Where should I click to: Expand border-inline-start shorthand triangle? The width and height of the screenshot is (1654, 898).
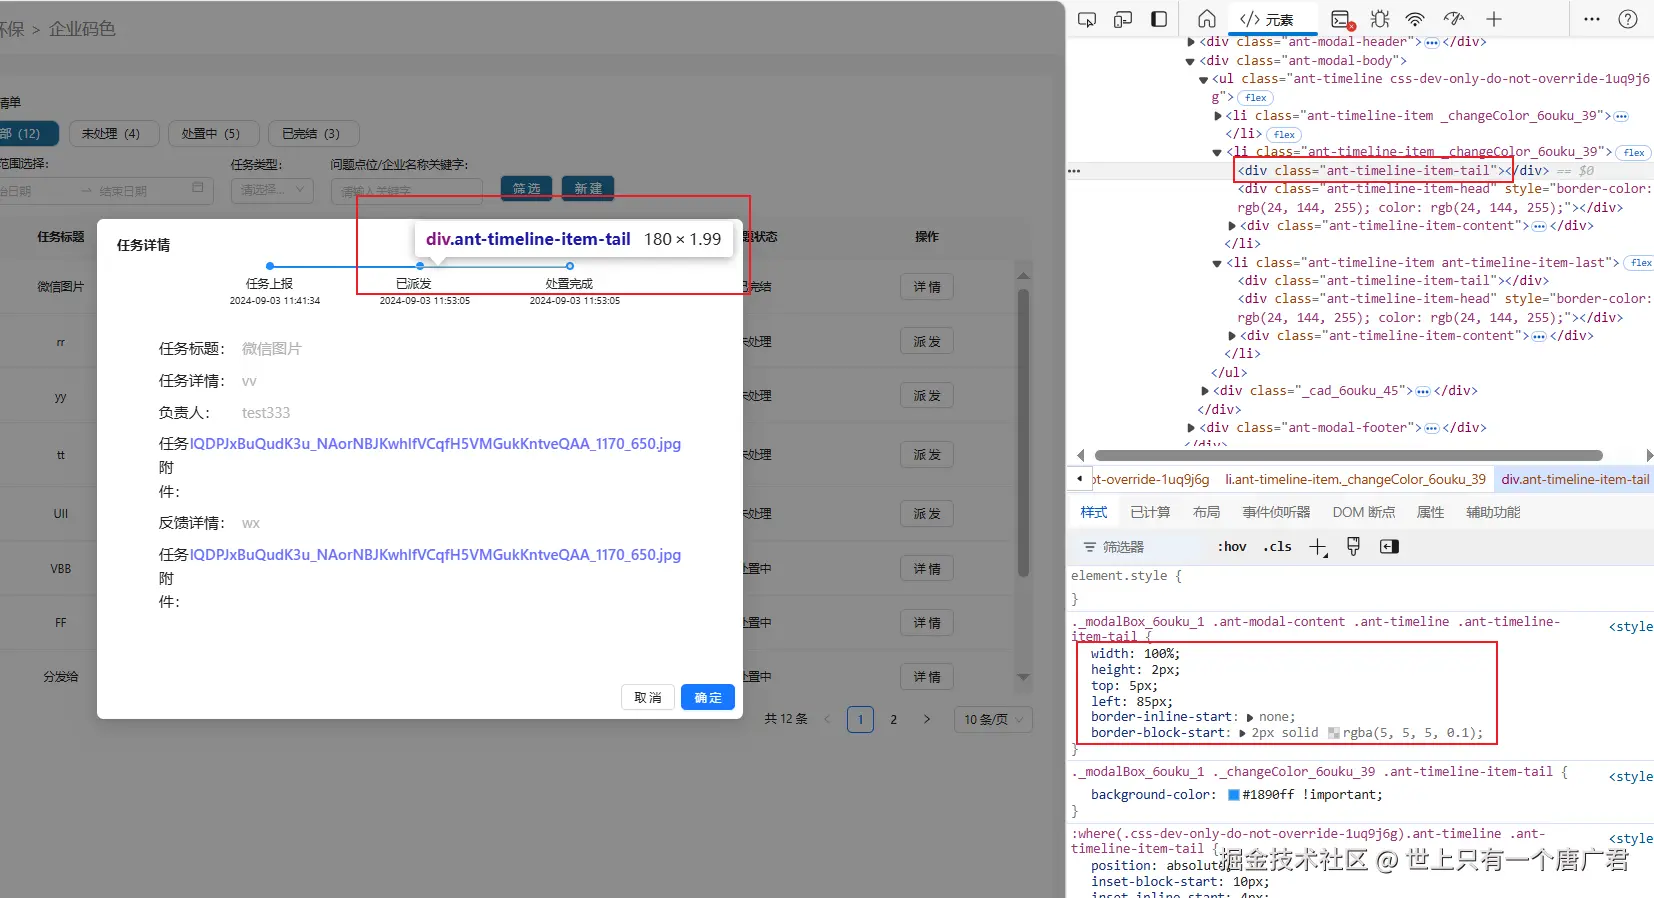point(1250,718)
